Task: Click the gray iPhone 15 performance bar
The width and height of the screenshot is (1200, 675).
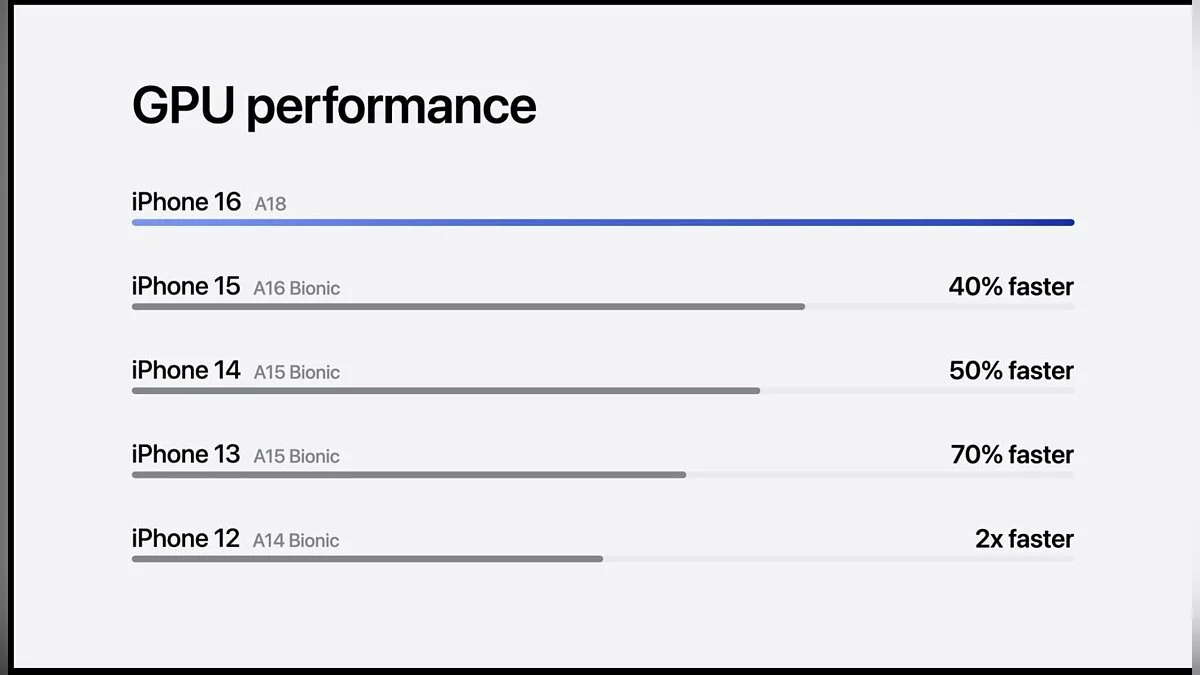Action: click(468, 306)
